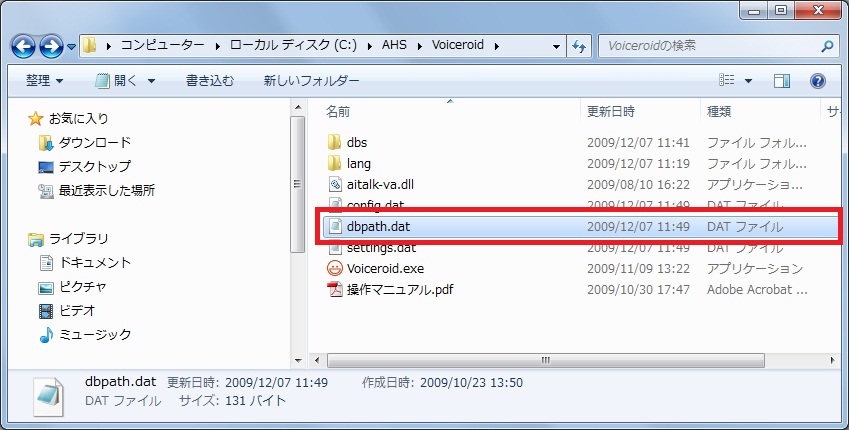
Task: Toggle the preview pane icon
Action: coord(782,80)
